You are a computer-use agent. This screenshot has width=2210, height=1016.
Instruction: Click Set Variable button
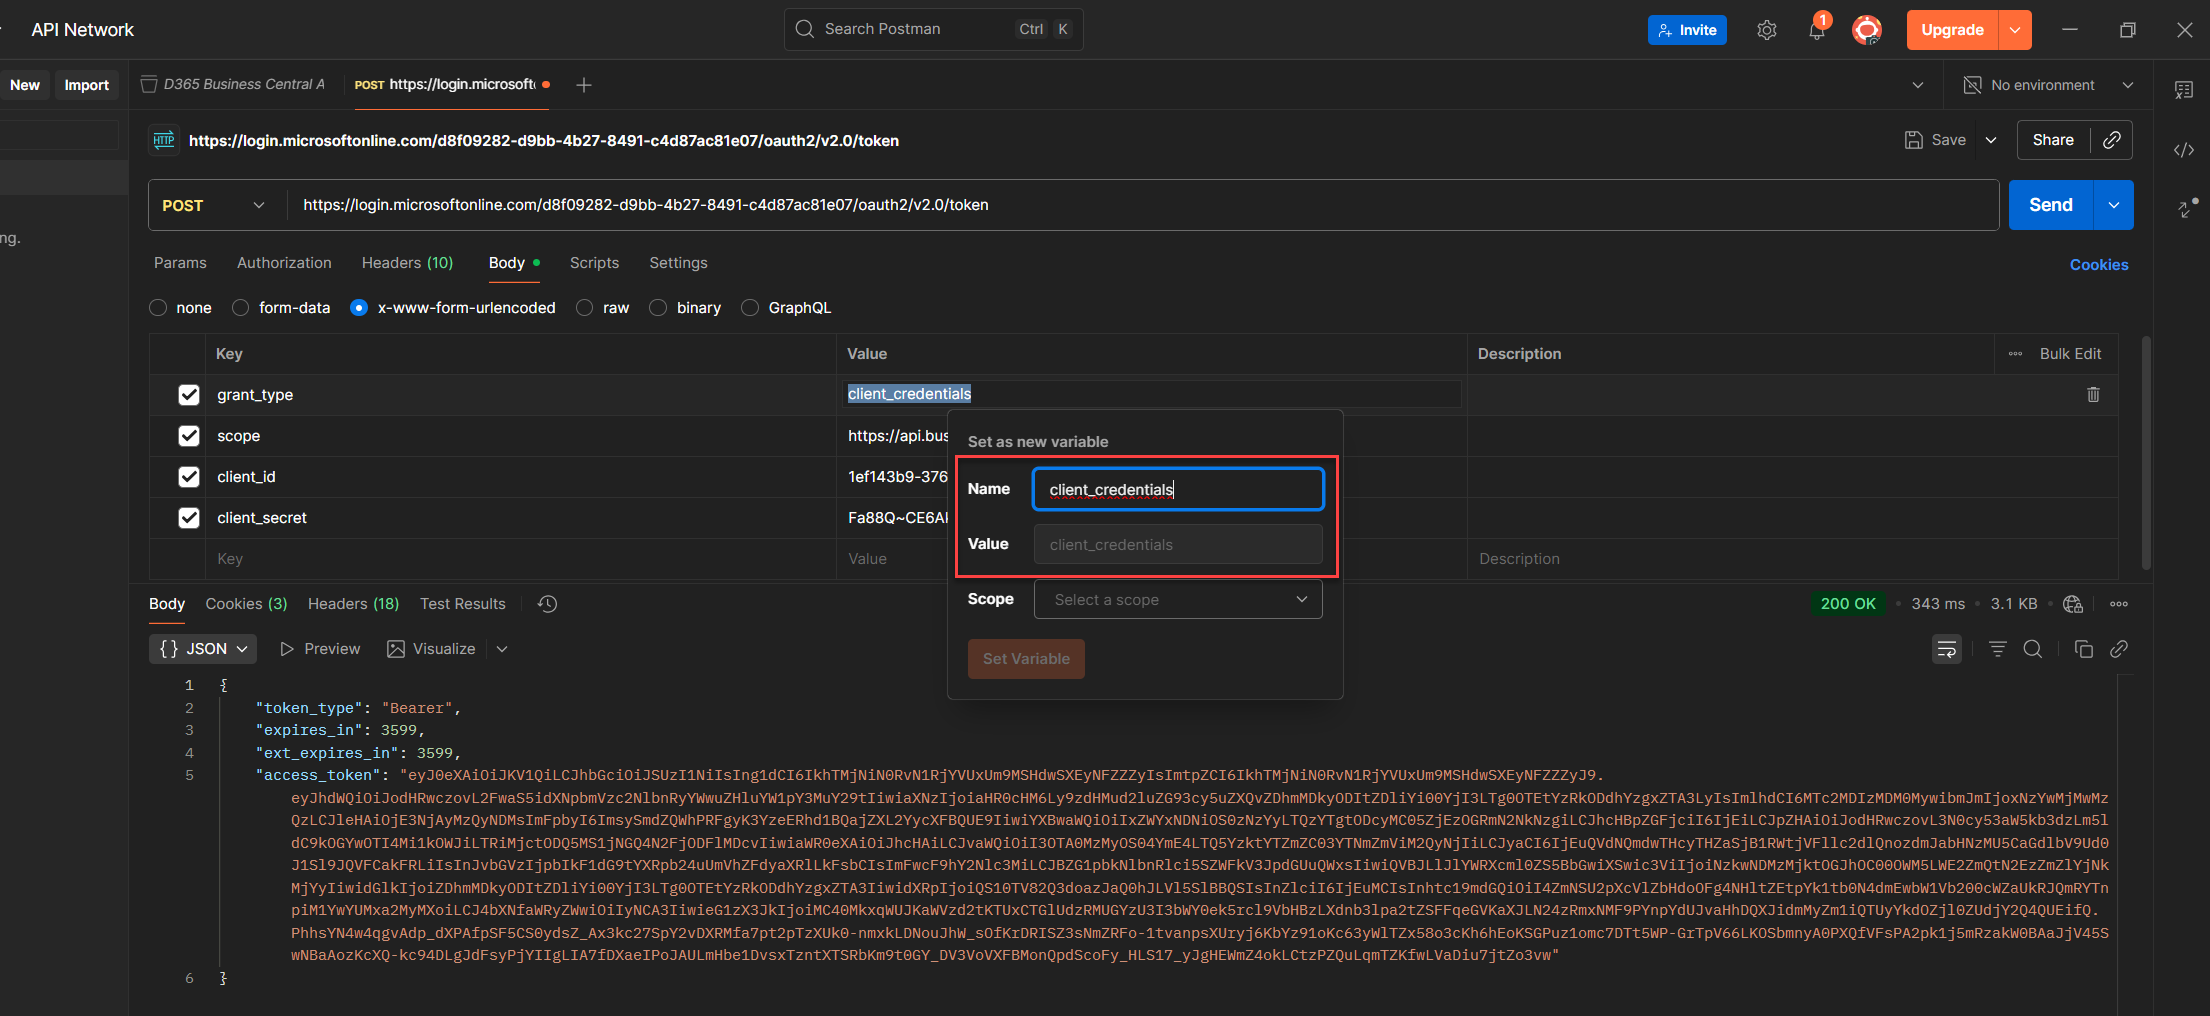1026,659
